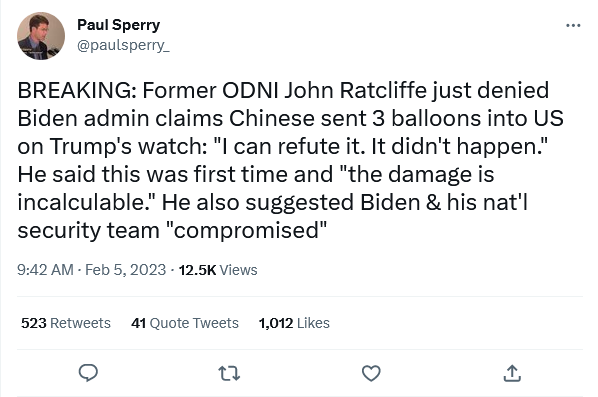Image resolution: width=598 pixels, height=397 pixels.
Task: Show the 1,012 Likes list
Action: [294, 323]
